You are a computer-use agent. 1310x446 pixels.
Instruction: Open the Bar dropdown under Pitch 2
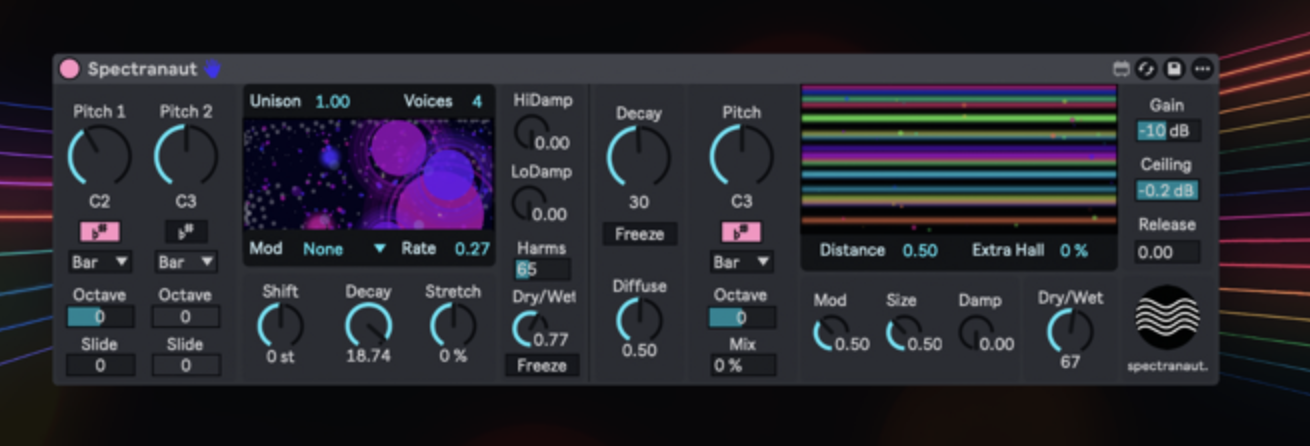[186, 262]
